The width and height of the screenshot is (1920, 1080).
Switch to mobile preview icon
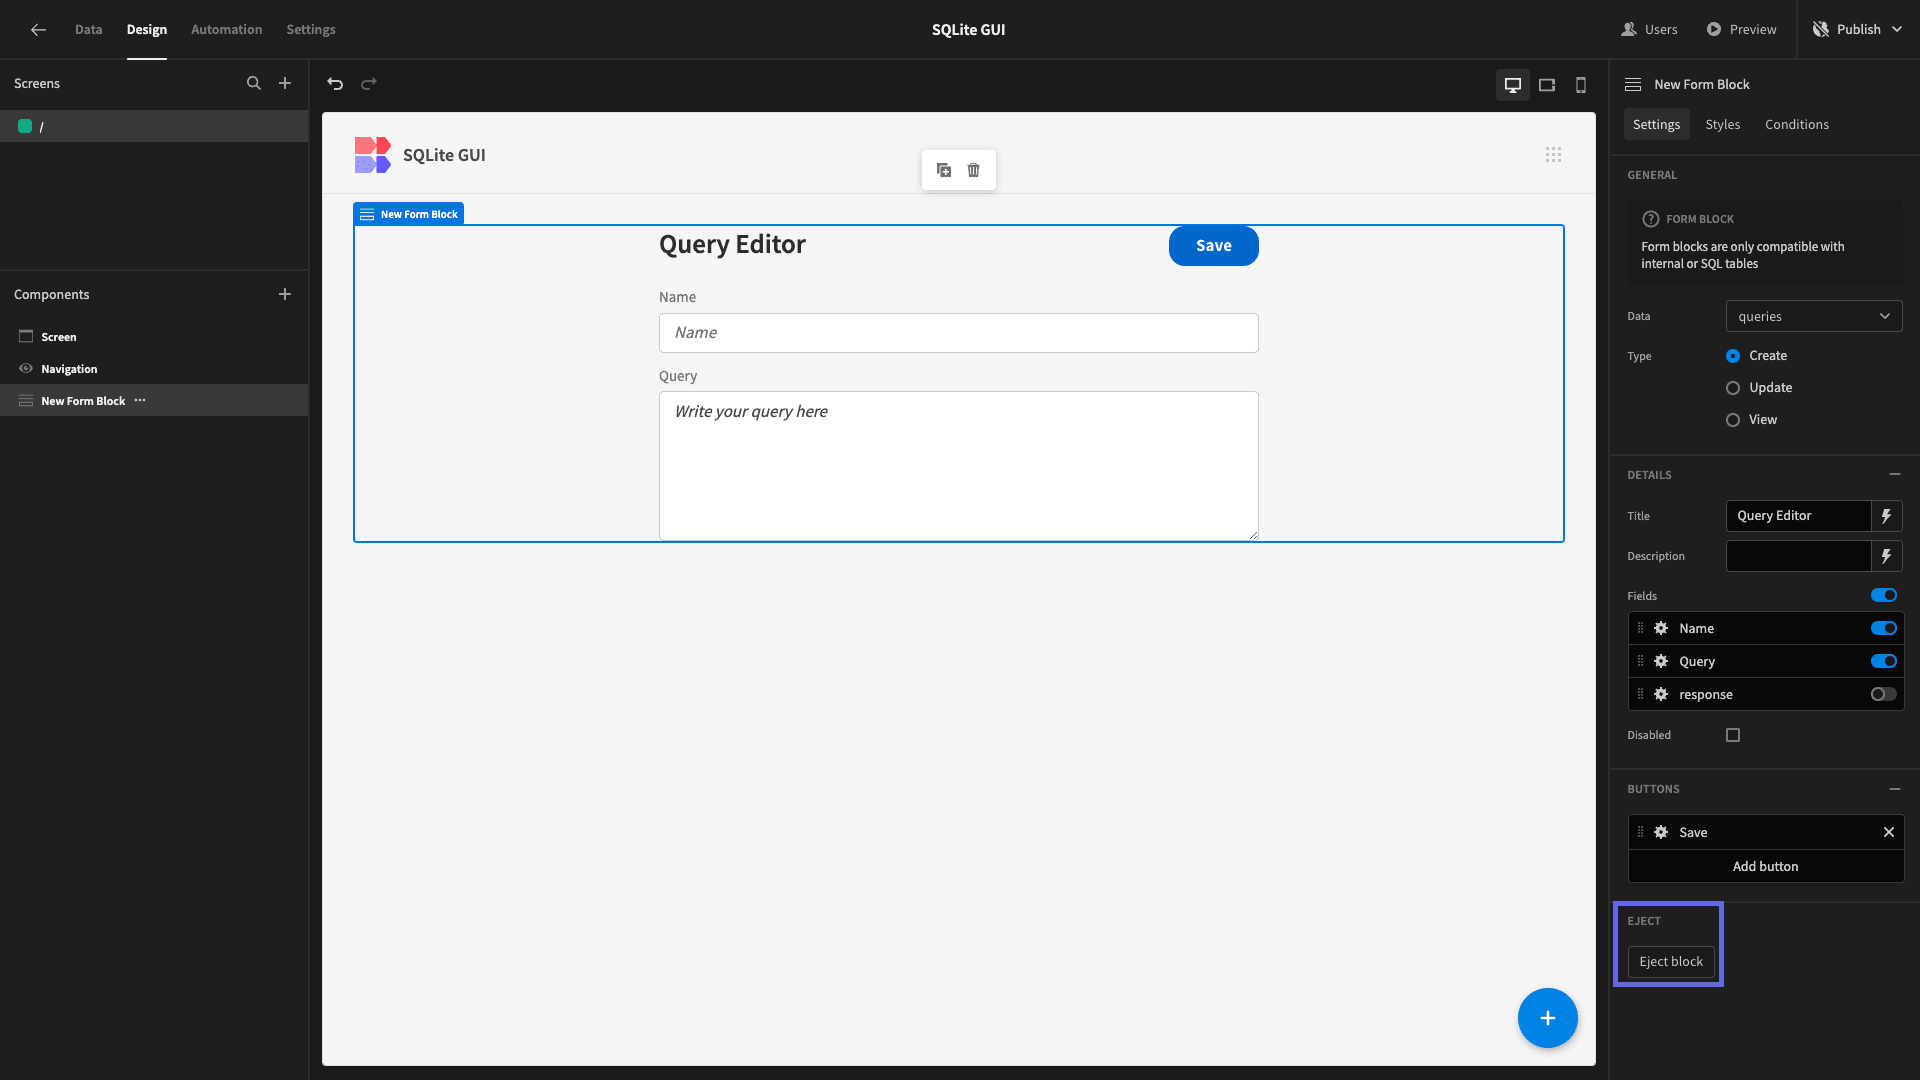coord(1581,85)
